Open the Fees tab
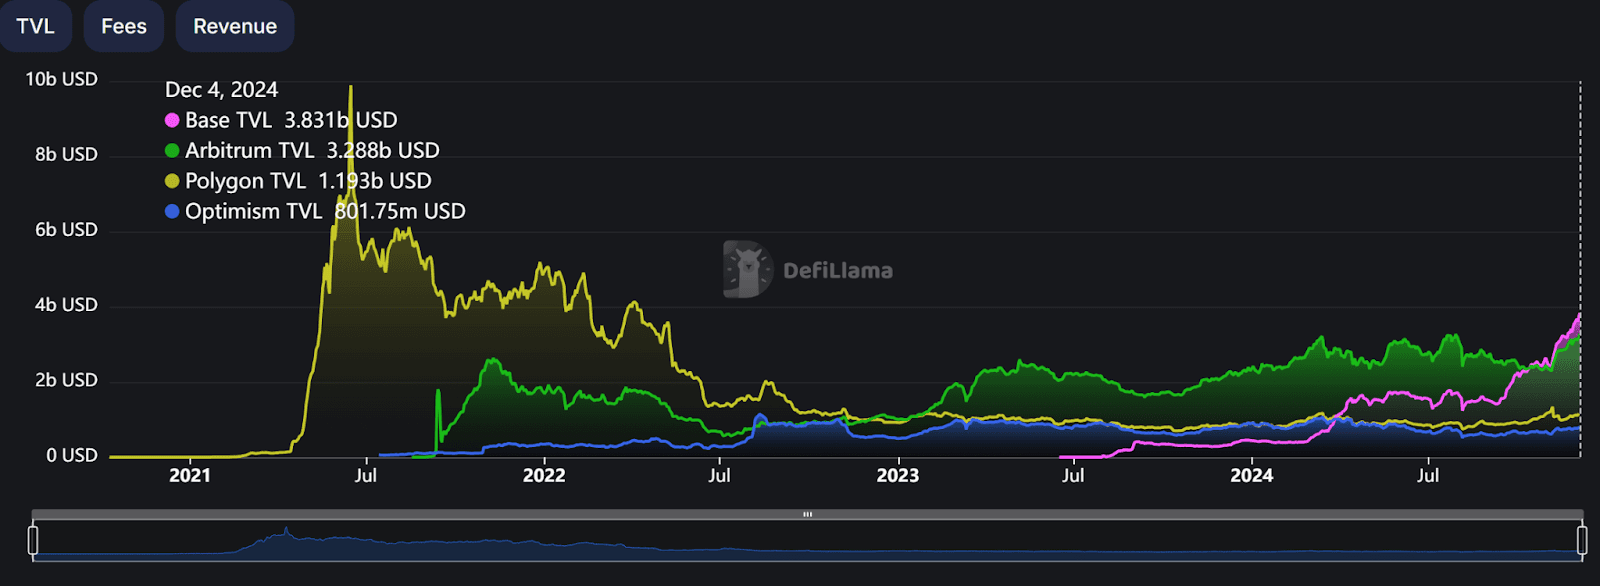This screenshot has height=586, width=1600. click(124, 26)
